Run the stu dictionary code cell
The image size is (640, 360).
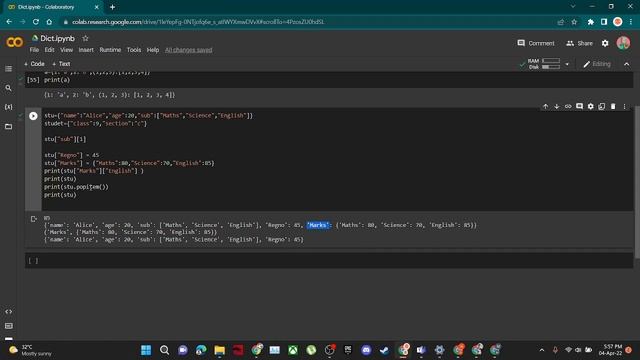[33, 116]
